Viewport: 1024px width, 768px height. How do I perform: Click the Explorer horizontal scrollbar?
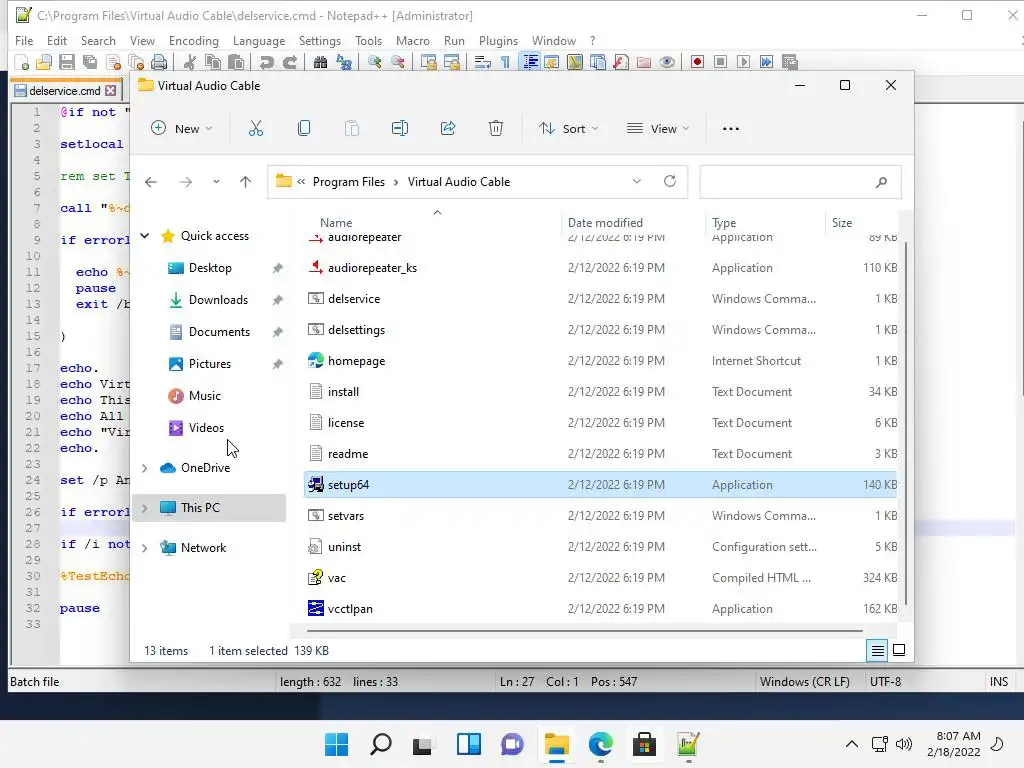coord(584,631)
